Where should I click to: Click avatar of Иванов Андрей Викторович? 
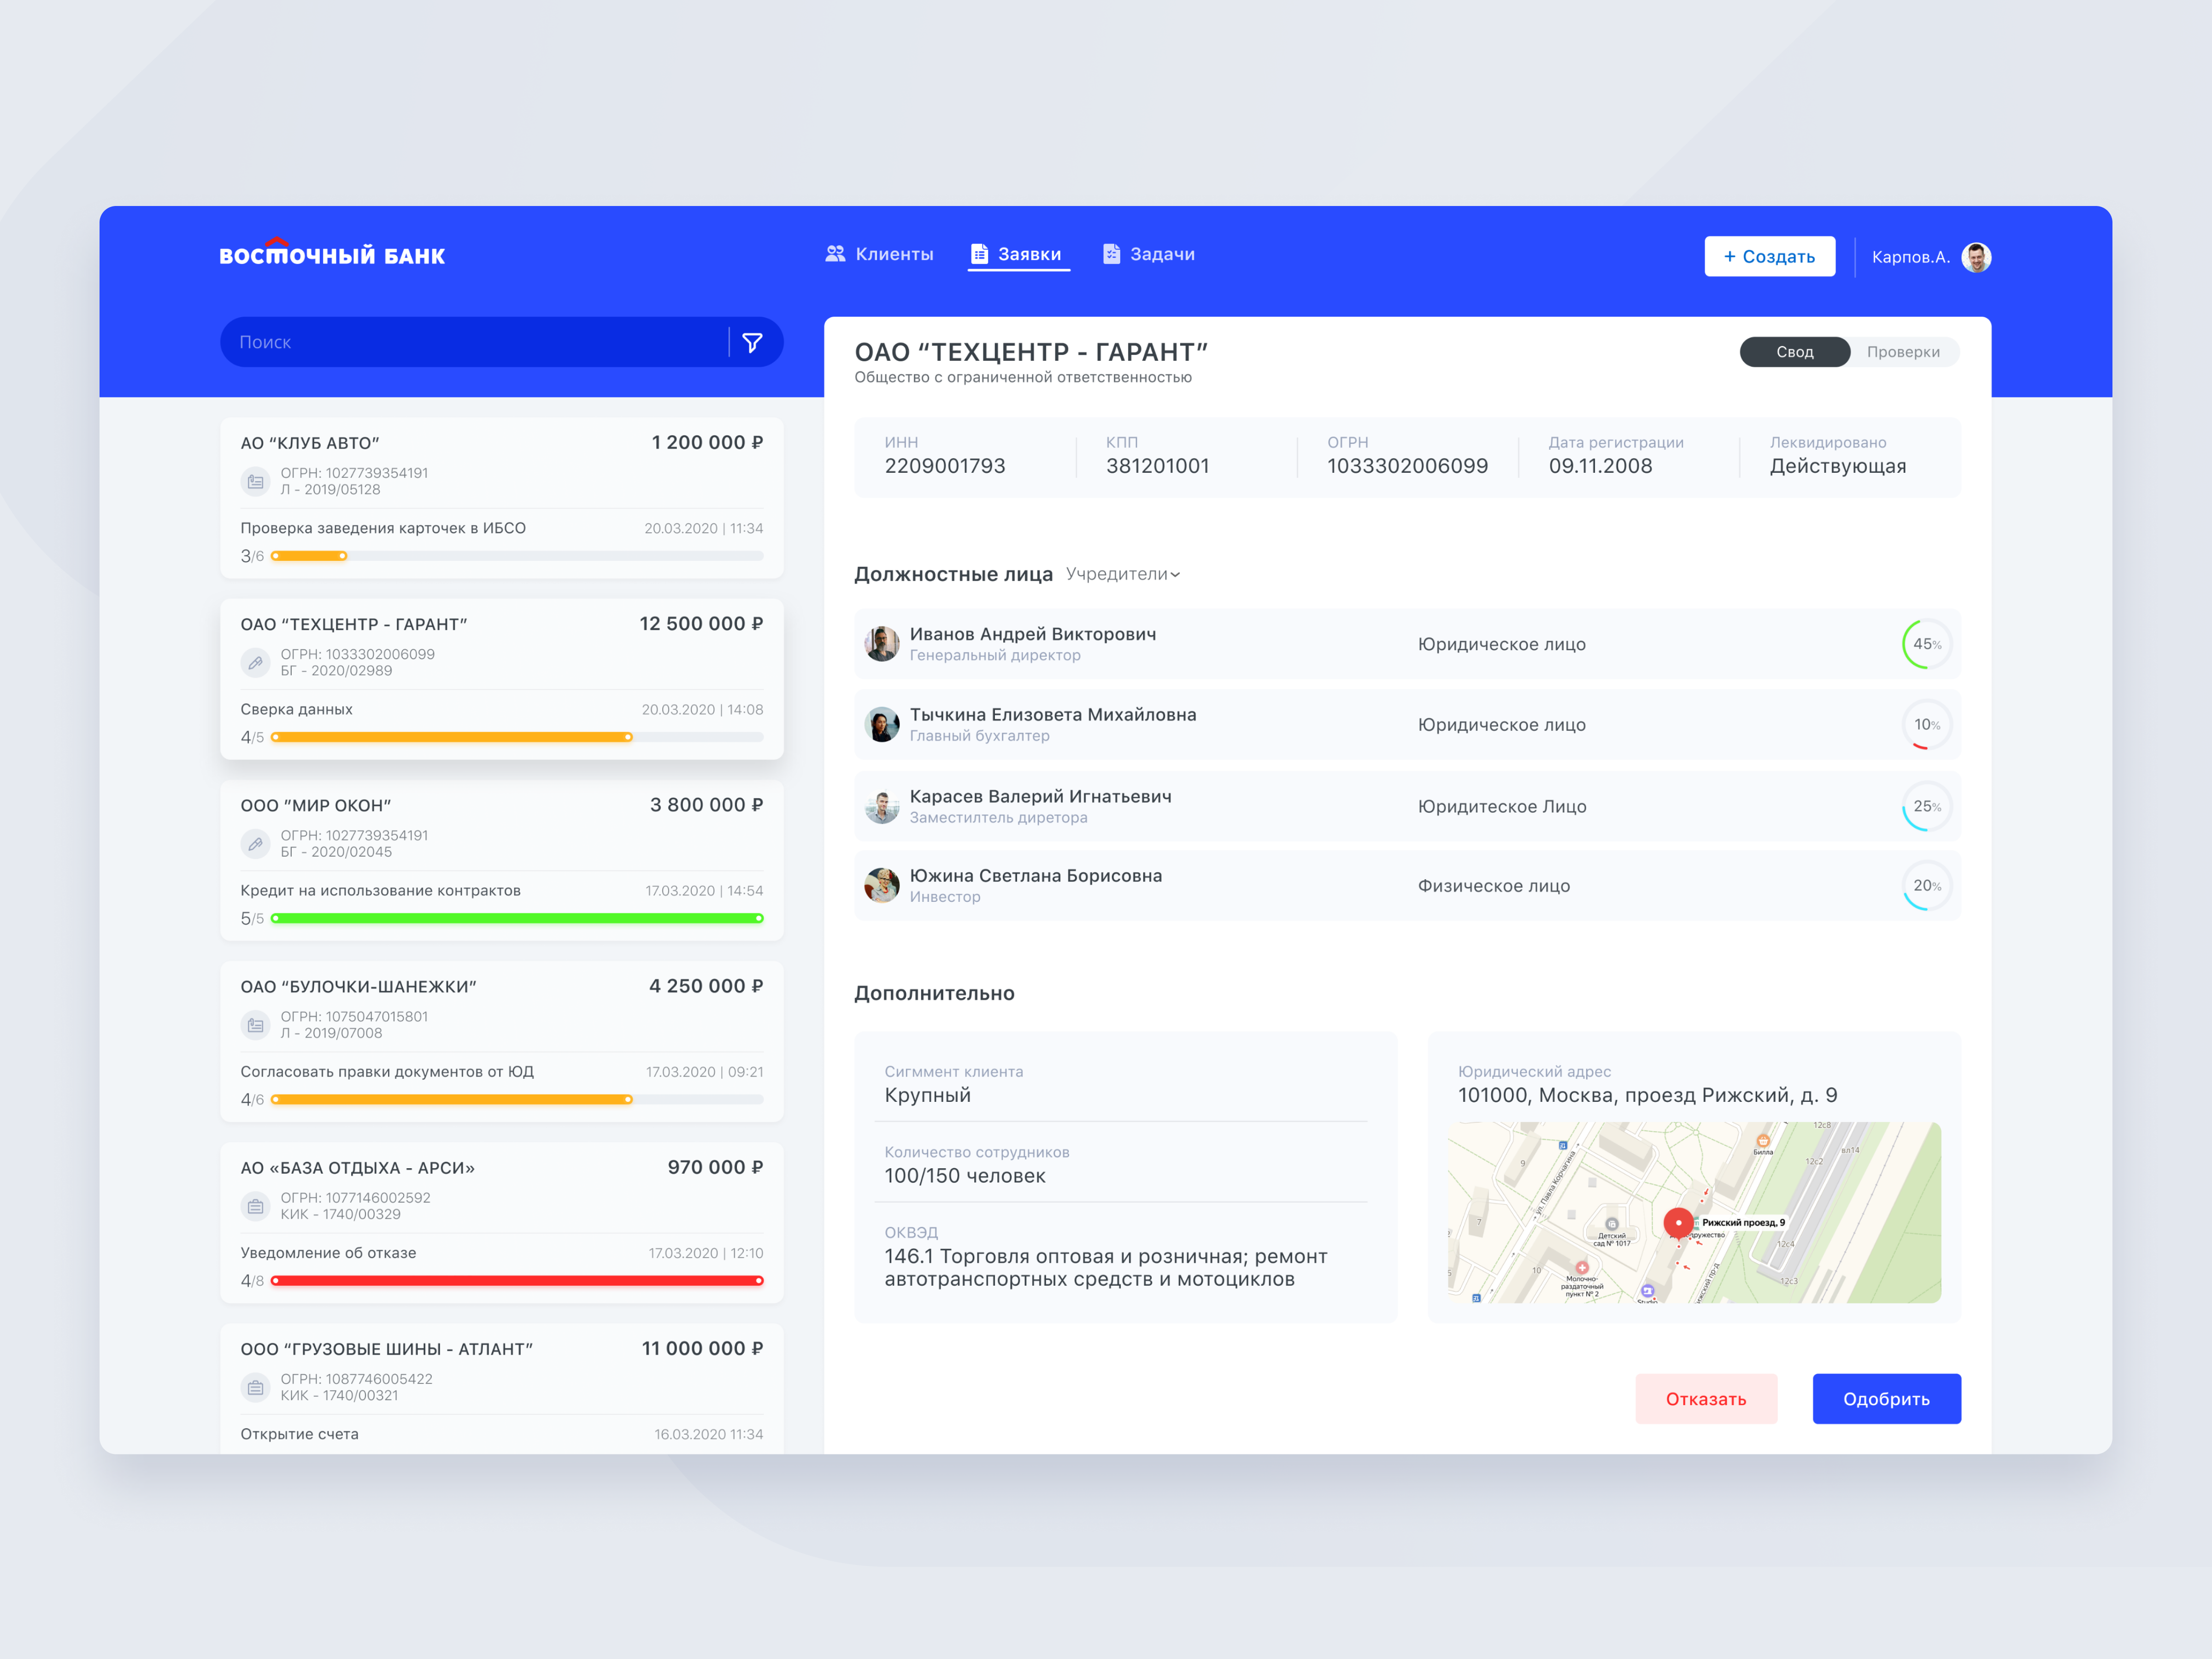881,644
